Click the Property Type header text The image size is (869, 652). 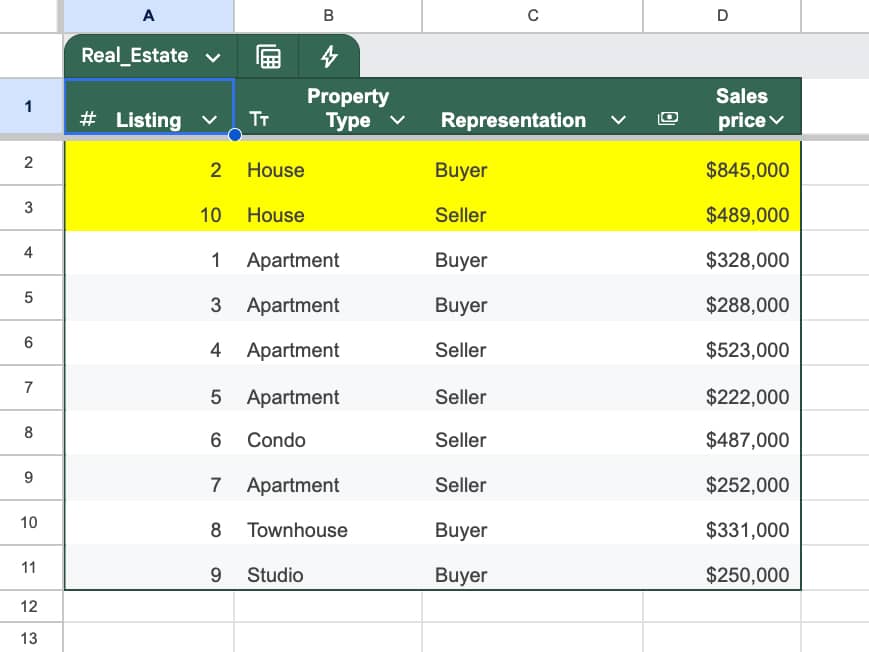(348, 108)
